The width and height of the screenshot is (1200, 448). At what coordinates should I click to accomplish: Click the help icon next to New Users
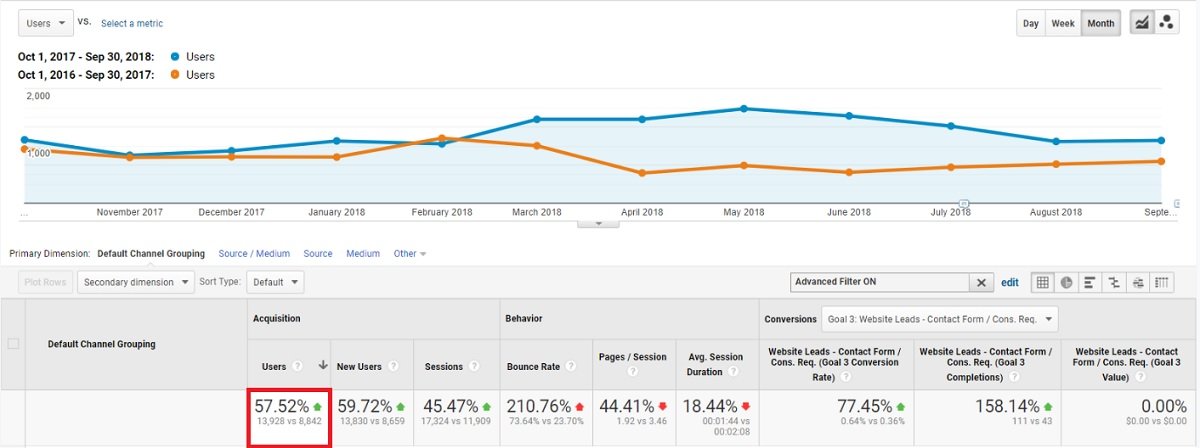point(393,367)
